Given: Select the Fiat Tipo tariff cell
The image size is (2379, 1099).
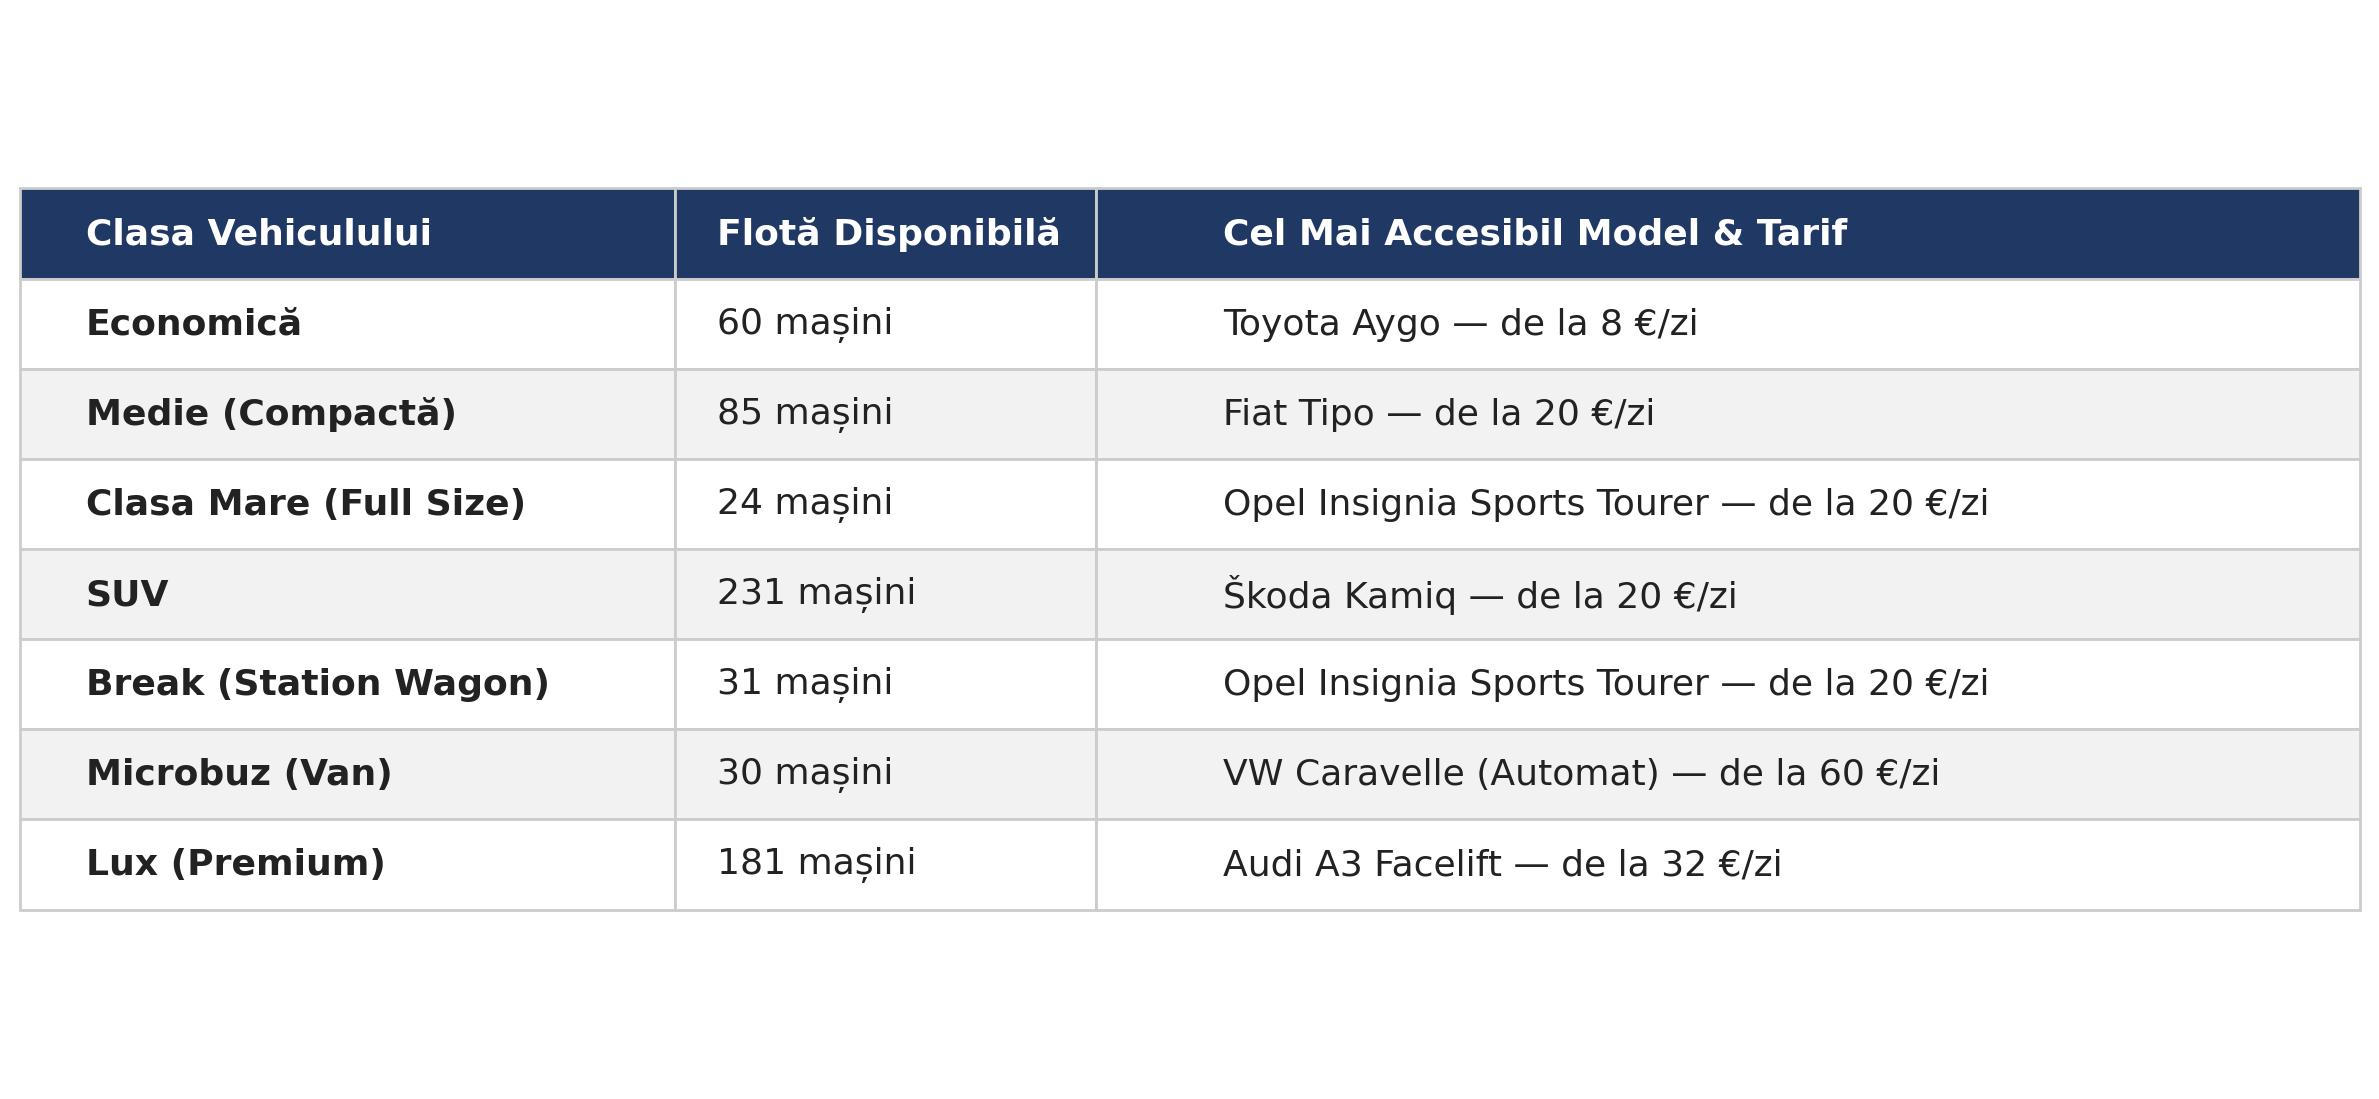Looking at the screenshot, I should point(1728,414).
